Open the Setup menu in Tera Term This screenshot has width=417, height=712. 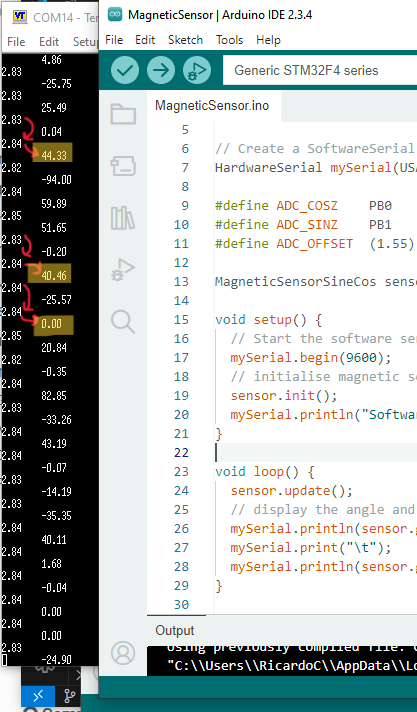[85, 42]
